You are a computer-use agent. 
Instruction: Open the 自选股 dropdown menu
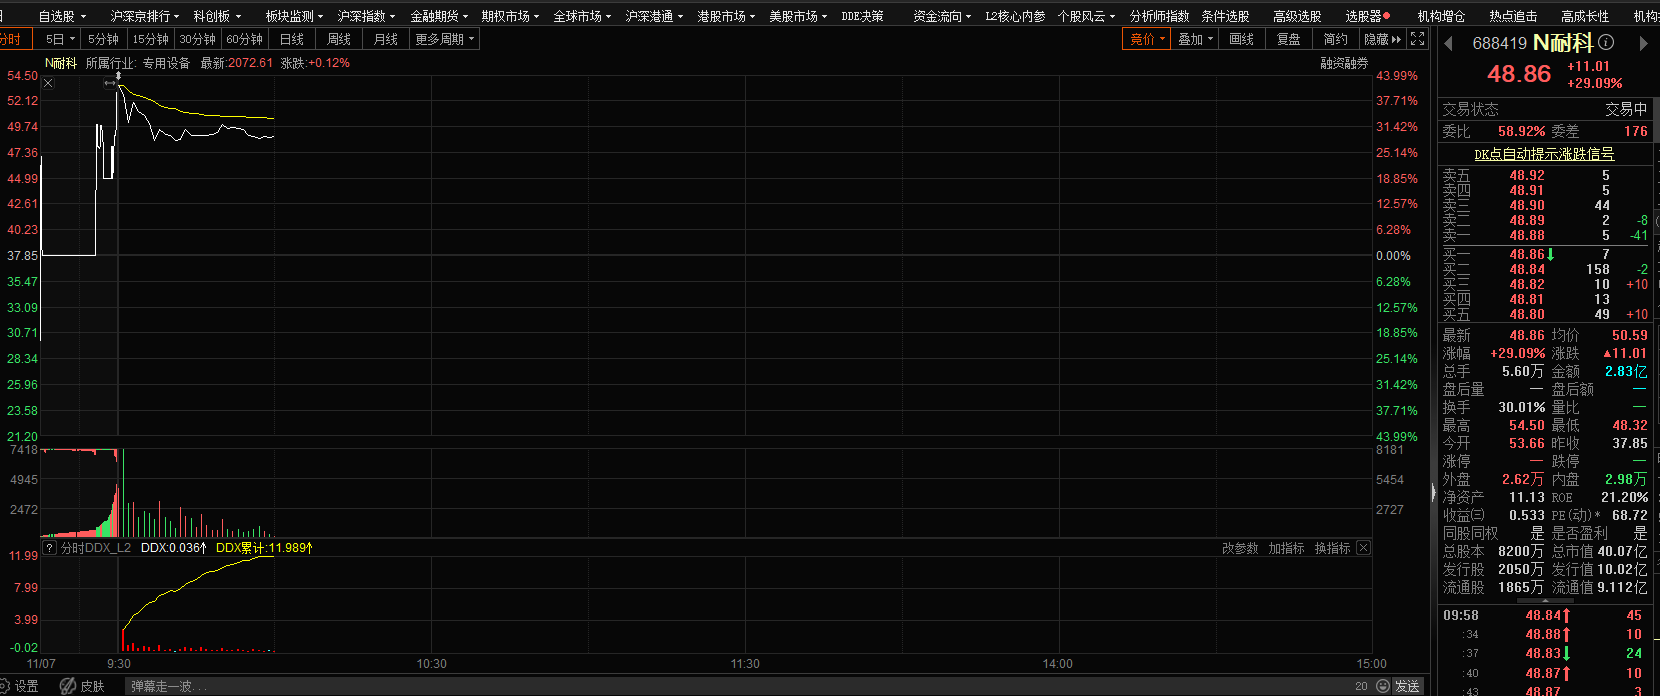pyautogui.click(x=62, y=16)
